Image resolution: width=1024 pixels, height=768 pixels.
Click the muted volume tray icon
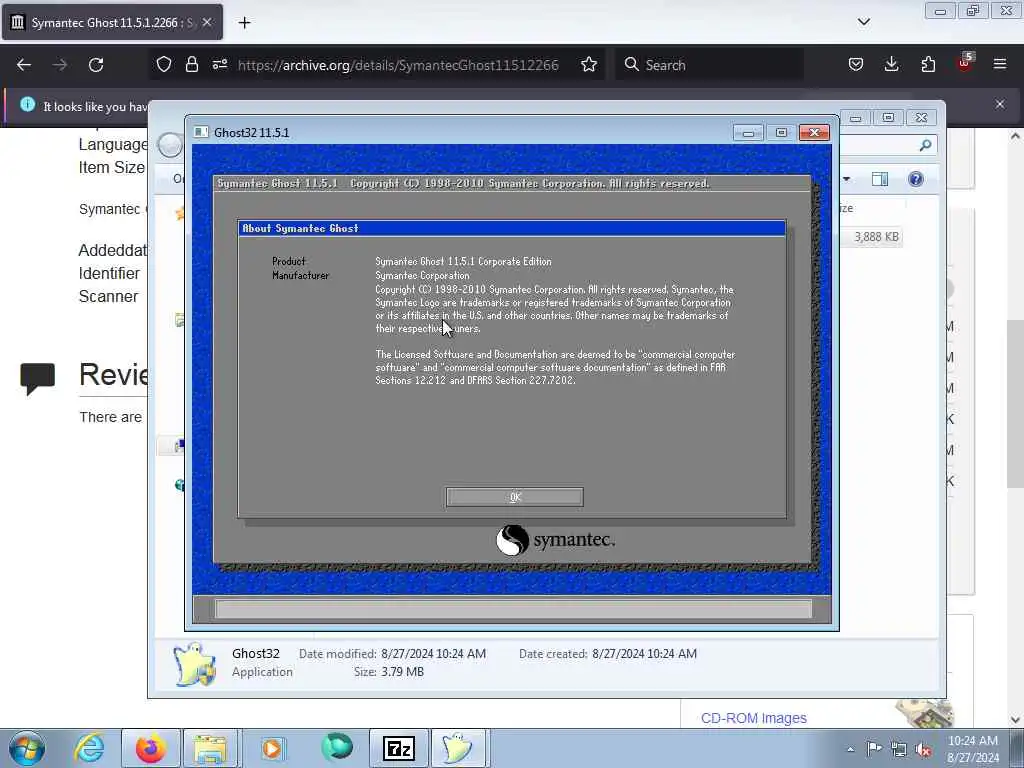(923, 750)
